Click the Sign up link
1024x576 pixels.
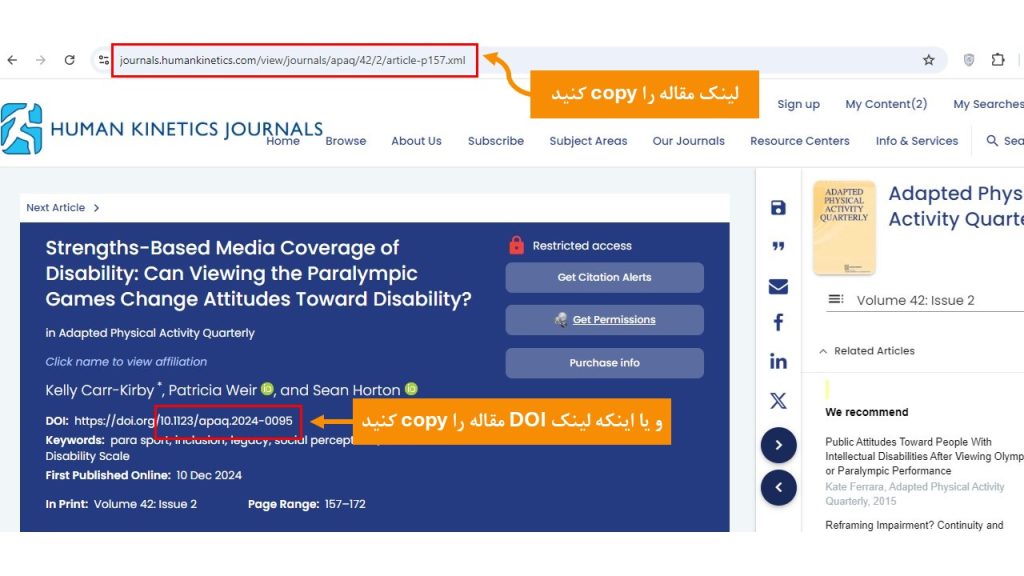pos(798,104)
